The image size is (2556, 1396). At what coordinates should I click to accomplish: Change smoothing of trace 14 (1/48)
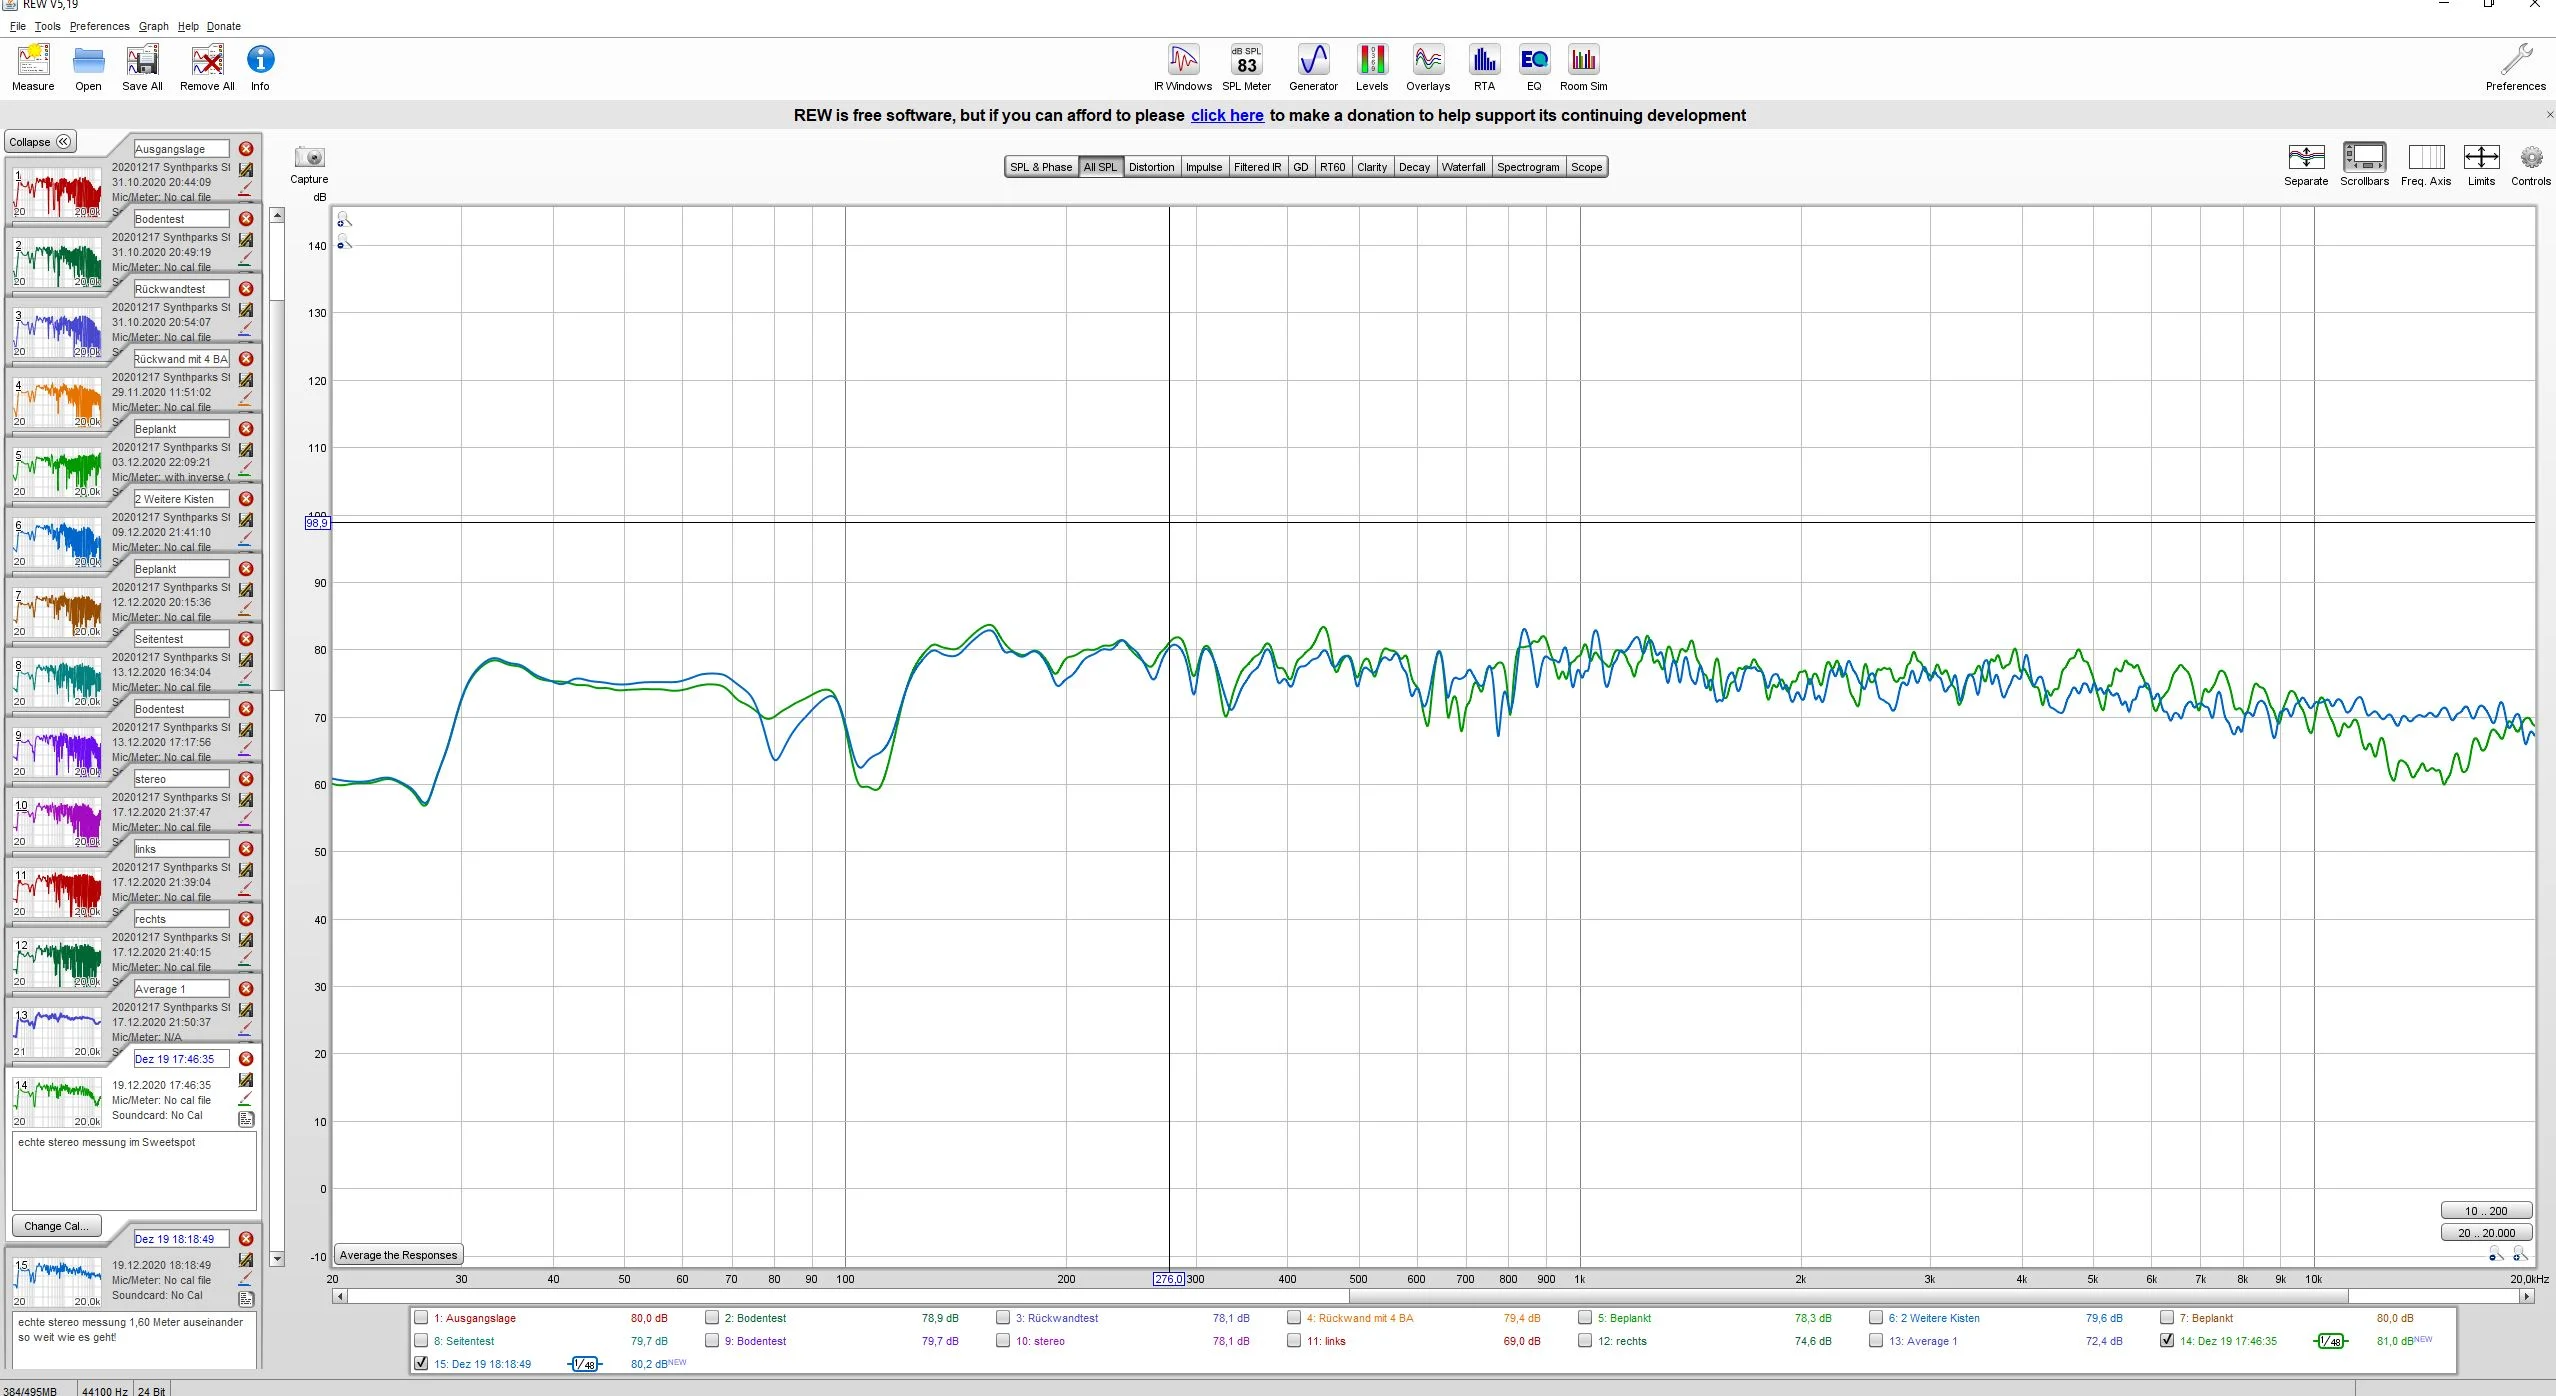2330,1342
